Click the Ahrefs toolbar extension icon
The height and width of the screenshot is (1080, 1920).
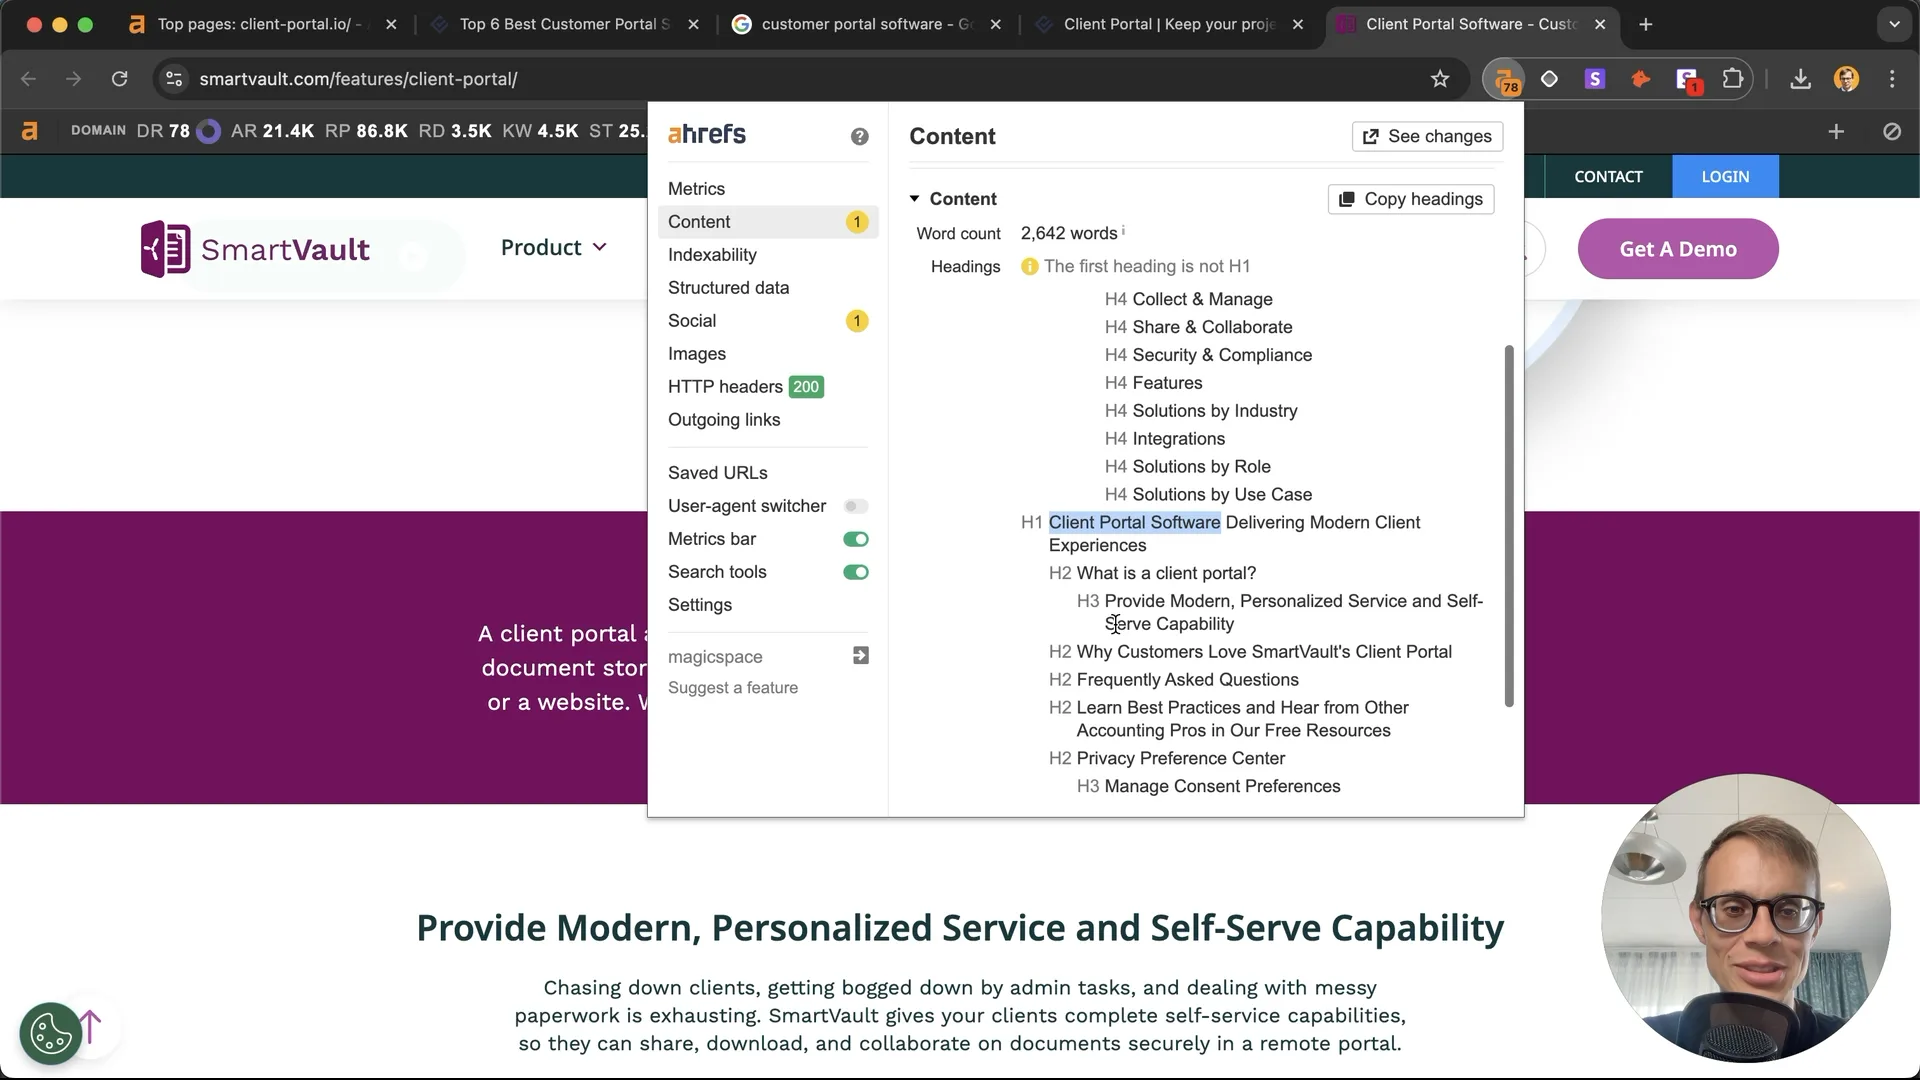(1506, 79)
